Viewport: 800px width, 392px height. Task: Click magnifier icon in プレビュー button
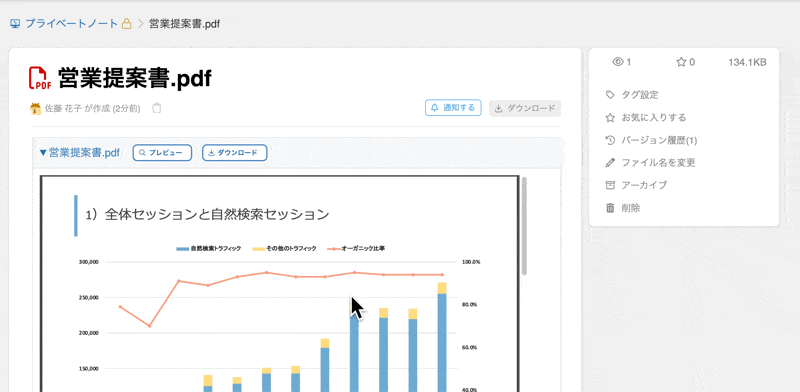coord(143,153)
